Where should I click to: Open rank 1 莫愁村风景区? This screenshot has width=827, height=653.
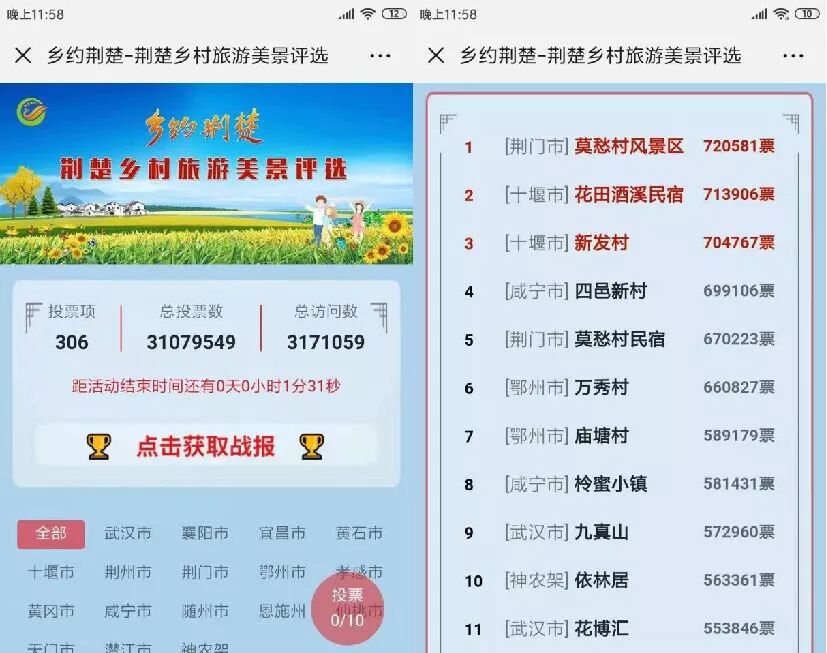tap(629, 146)
